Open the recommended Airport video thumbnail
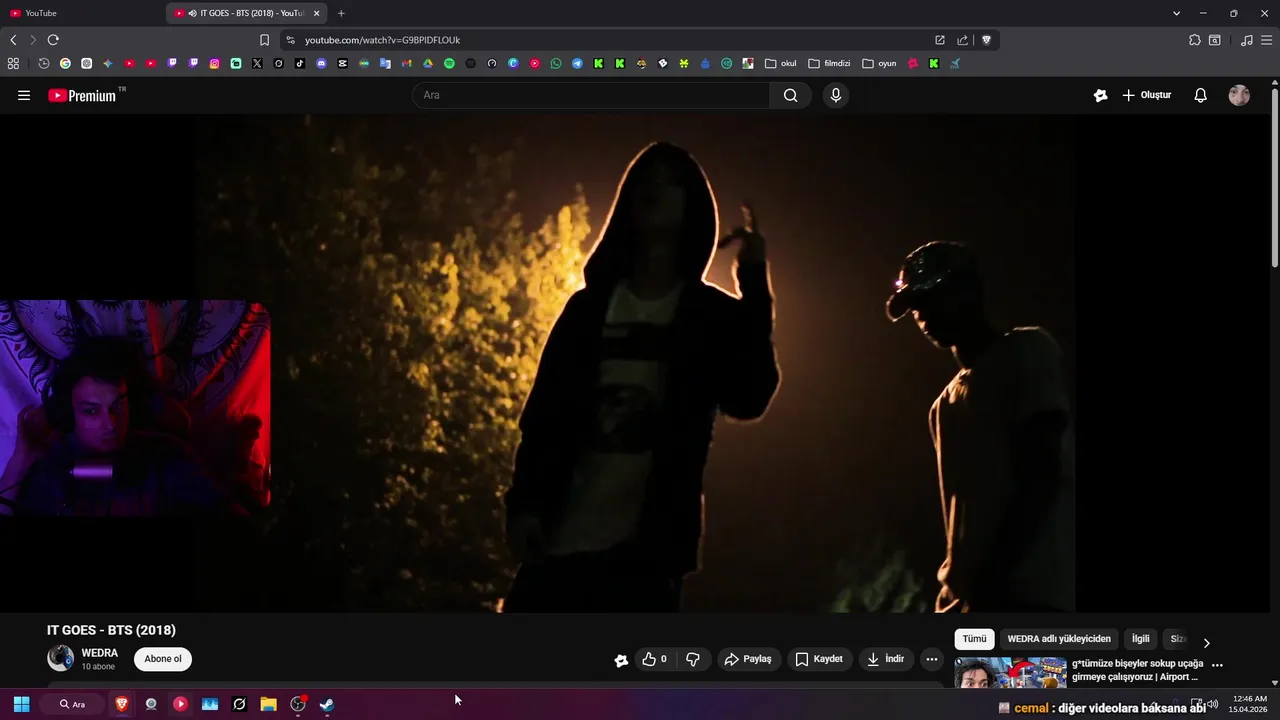This screenshot has width=1280, height=720. (1010, 673)
